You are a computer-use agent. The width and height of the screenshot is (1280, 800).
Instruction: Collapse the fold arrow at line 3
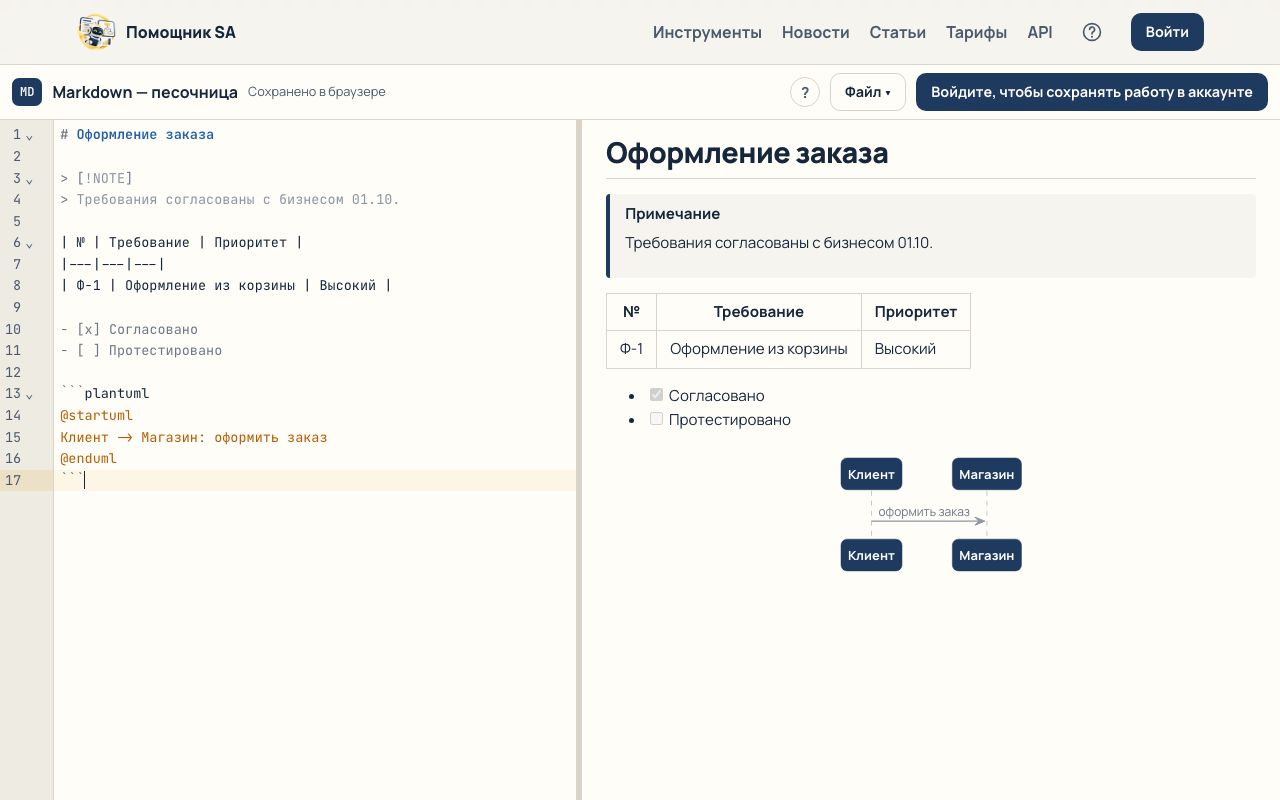29,180
